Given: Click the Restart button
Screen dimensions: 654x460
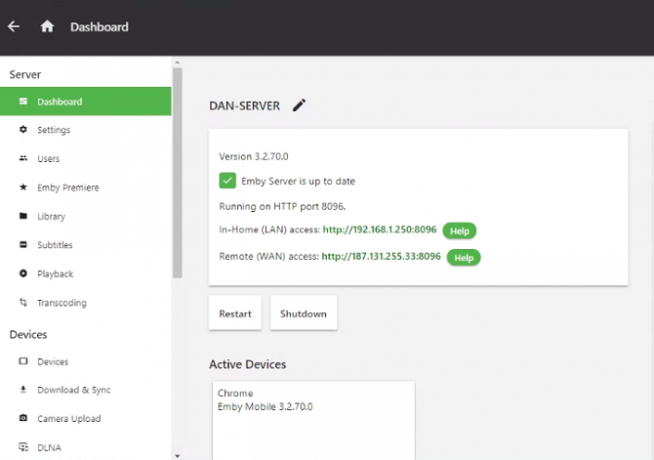Looking at the screenshot, I should [235, 314].
